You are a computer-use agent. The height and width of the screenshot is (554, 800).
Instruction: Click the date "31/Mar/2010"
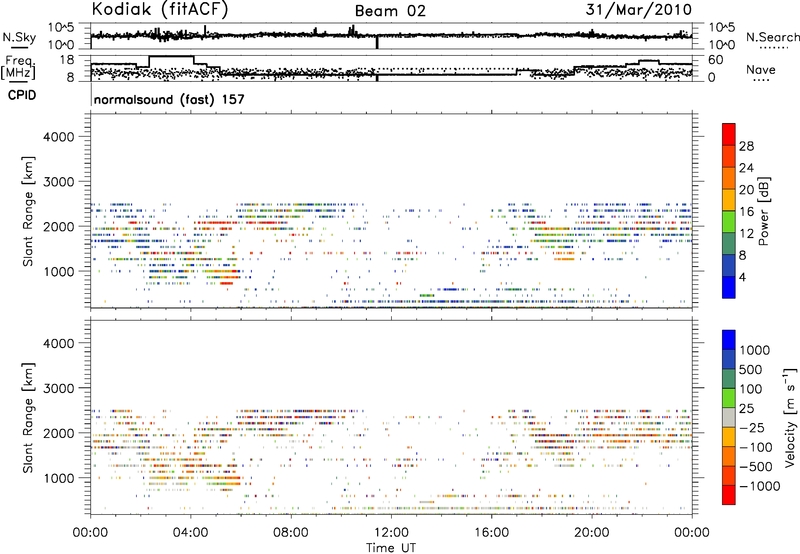pyautogui.click(x=639, y=10)
